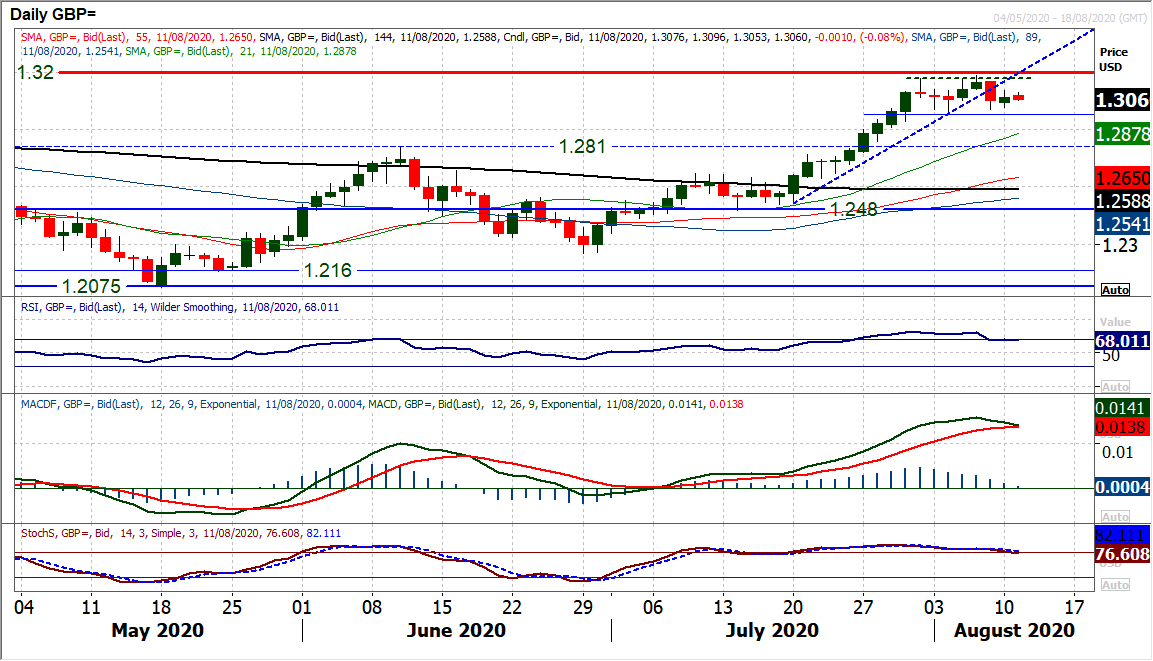Click the Auto button in the price panel
1153x661 pixels.
[x=1115, y=290]
